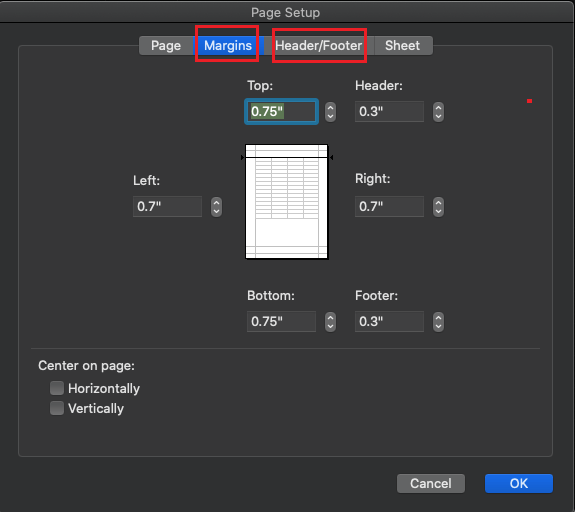Image resolution: width=575 pixels, height=512 pixels.
Task: Decrease Header margin with stepper down arrow
Action: pos(438,116)
